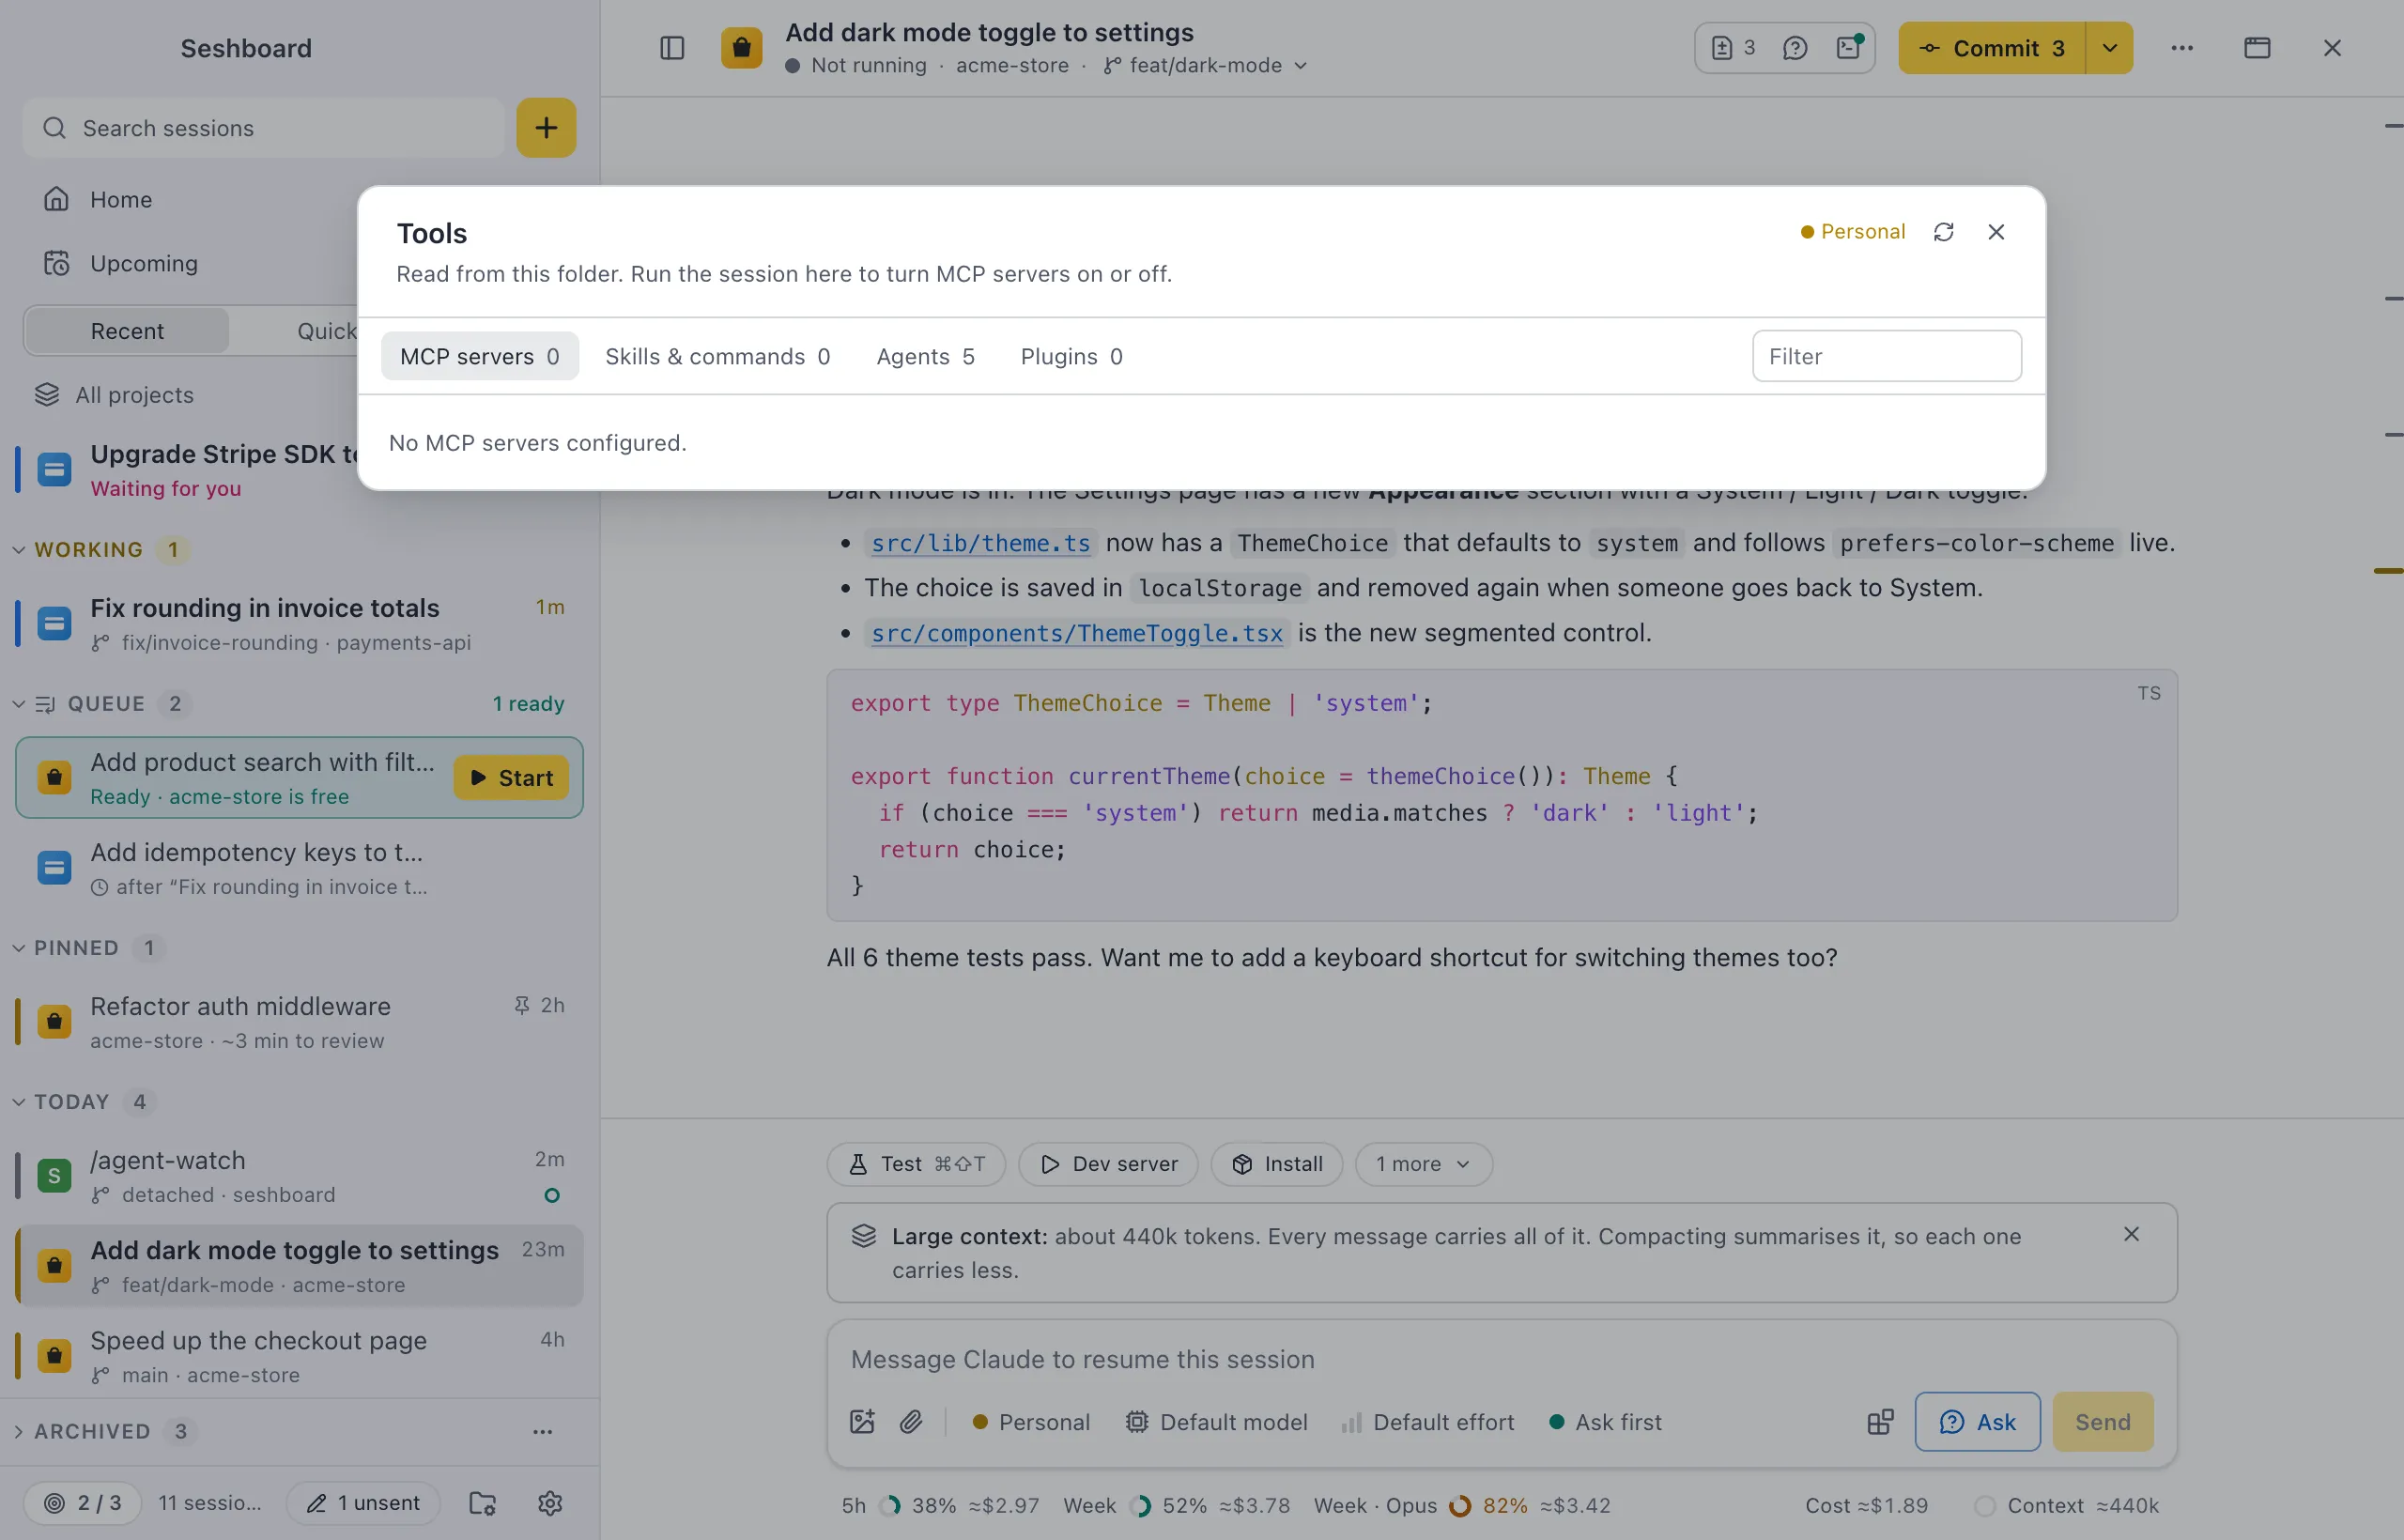
Task: Click the attach file paperclip icon
Action: [x=910, y=1422]
